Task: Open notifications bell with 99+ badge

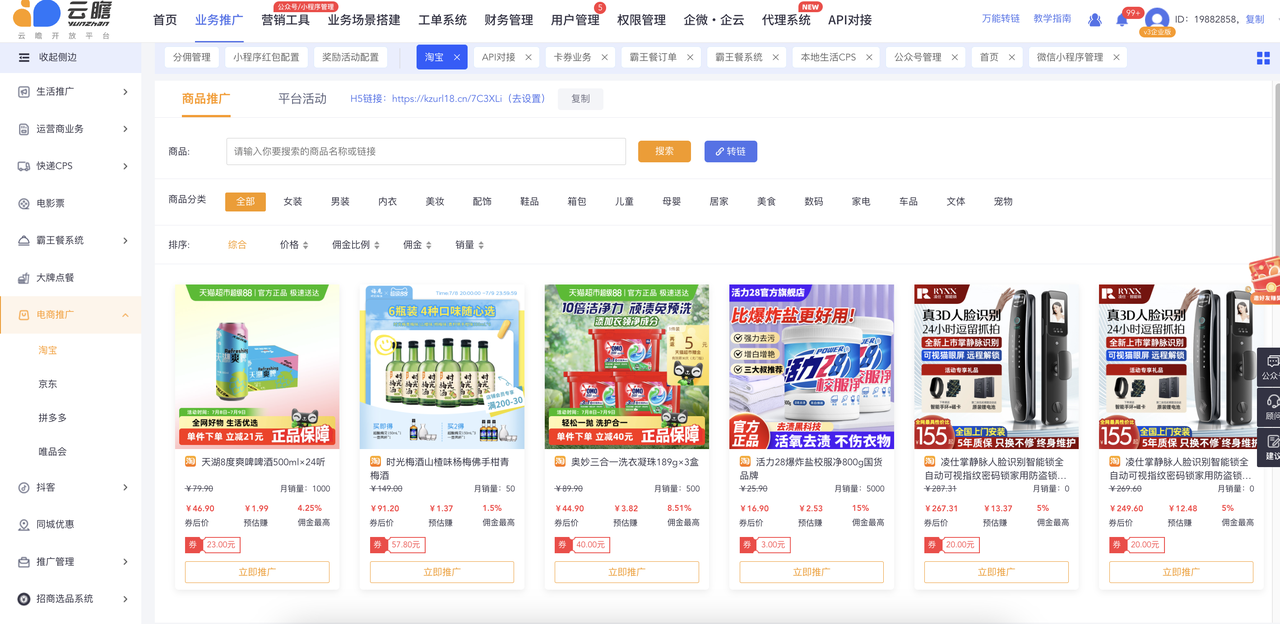Action: [1122, 20]
